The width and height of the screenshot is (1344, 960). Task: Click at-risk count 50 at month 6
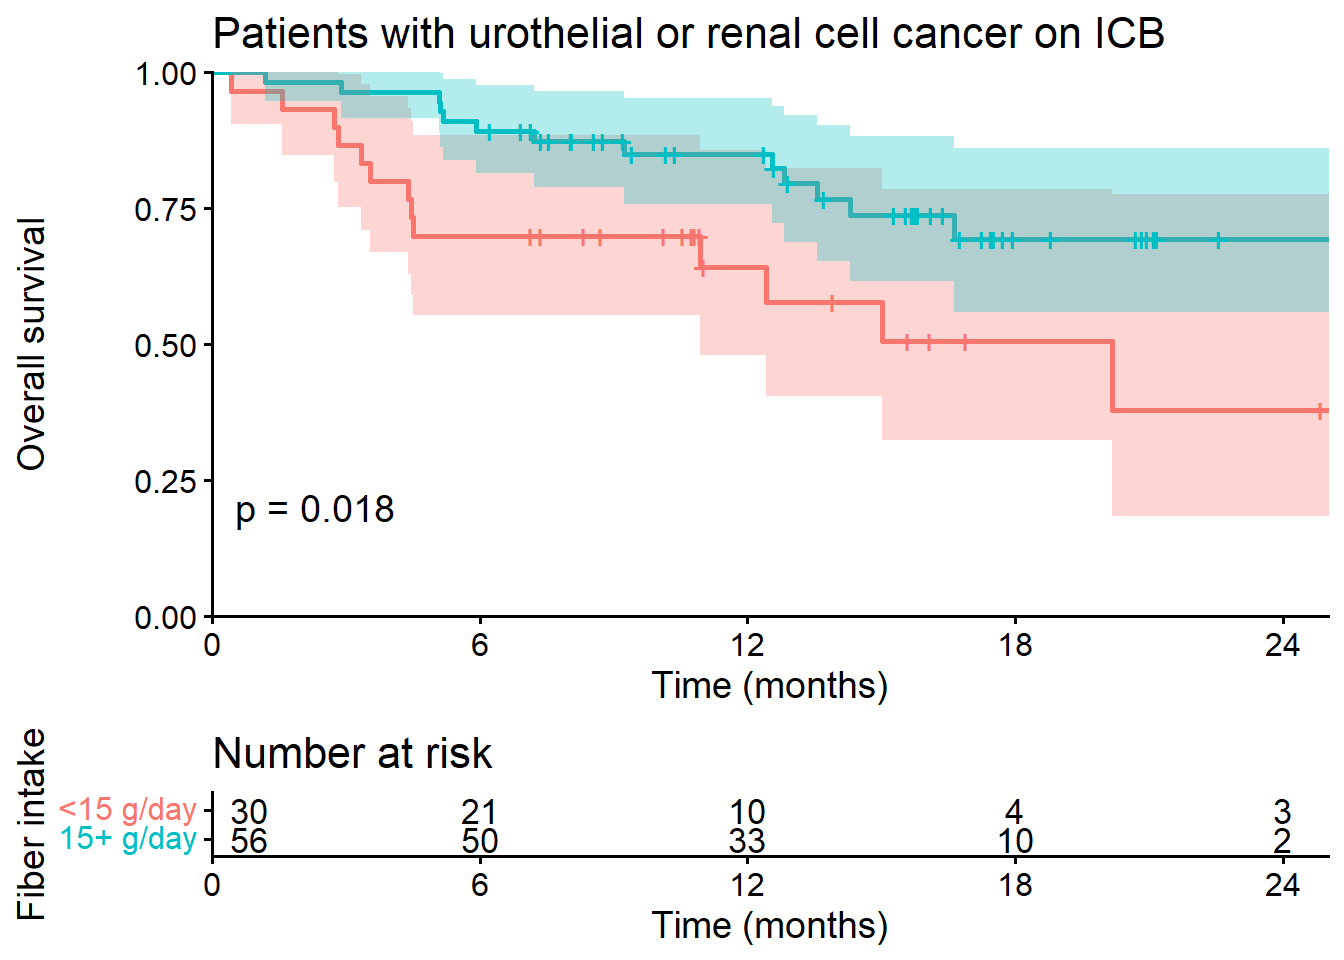click(480, 841)
